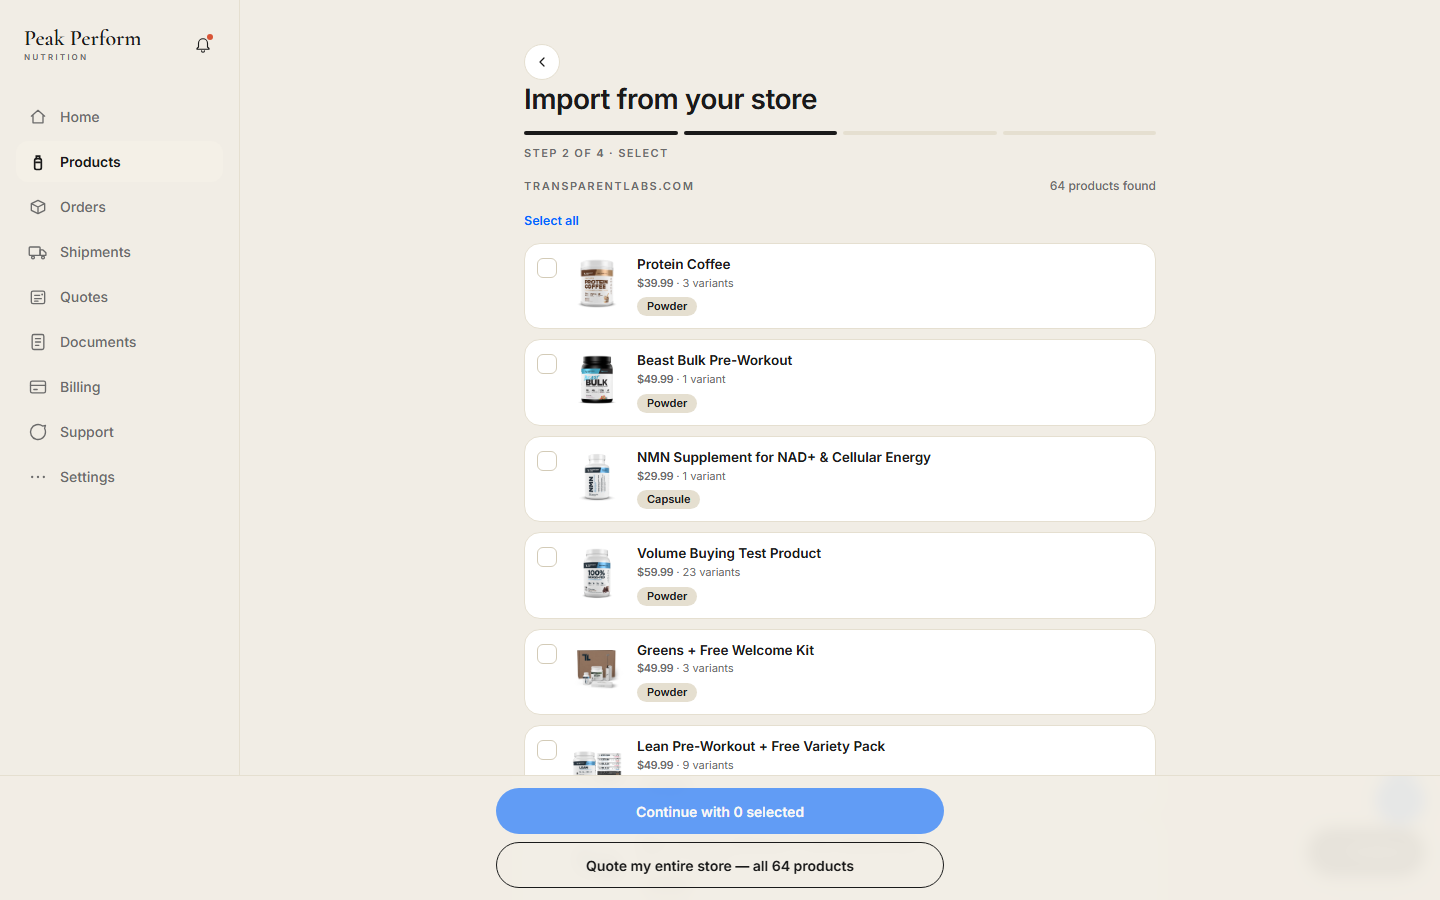The width and height of the screenshot is (1440, 900).
Task: Click the third step progress bar segment
Action: pos(920,133)
